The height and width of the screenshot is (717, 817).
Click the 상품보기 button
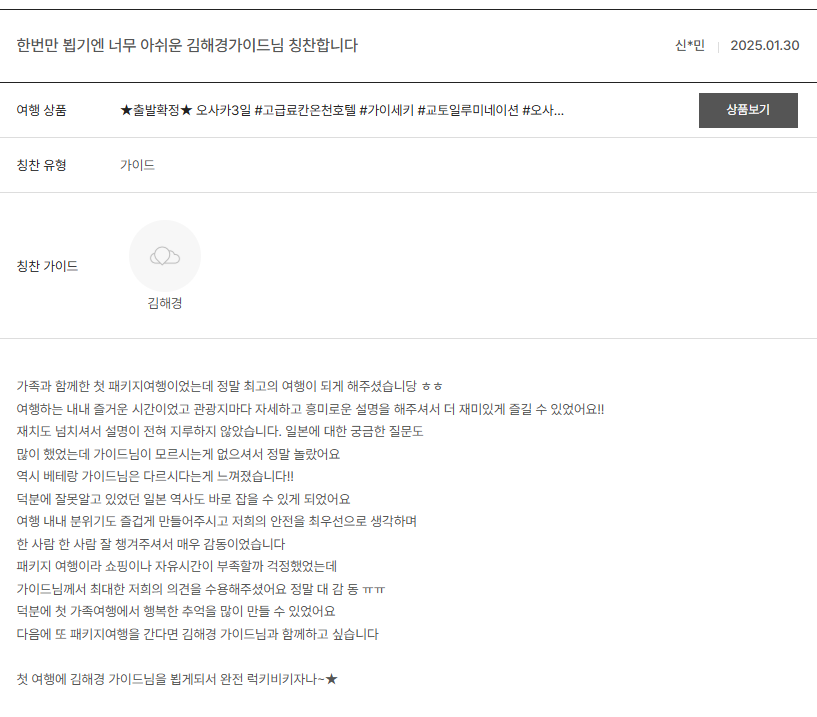[748, 110]
